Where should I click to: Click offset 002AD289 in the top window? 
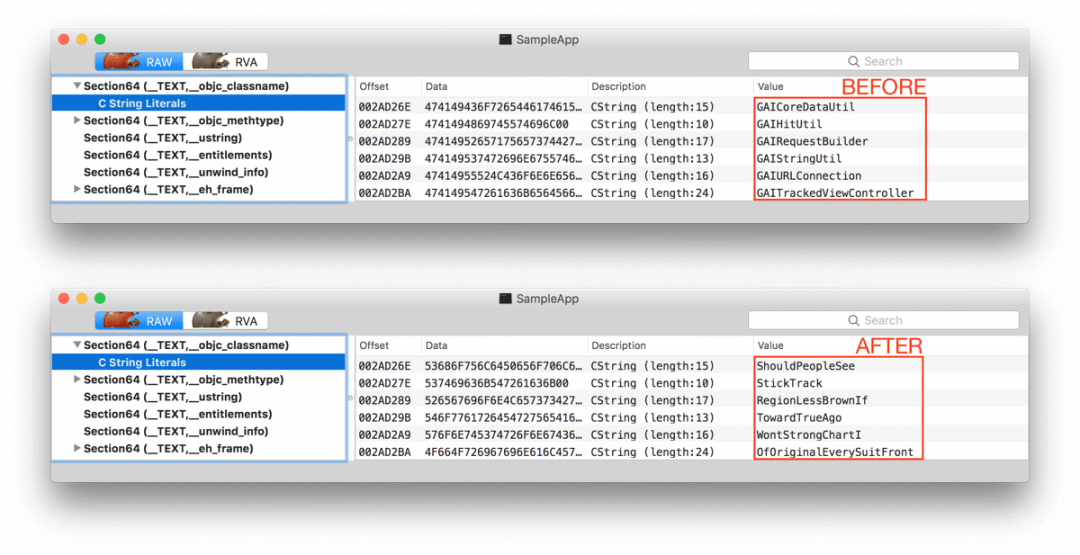384,141
